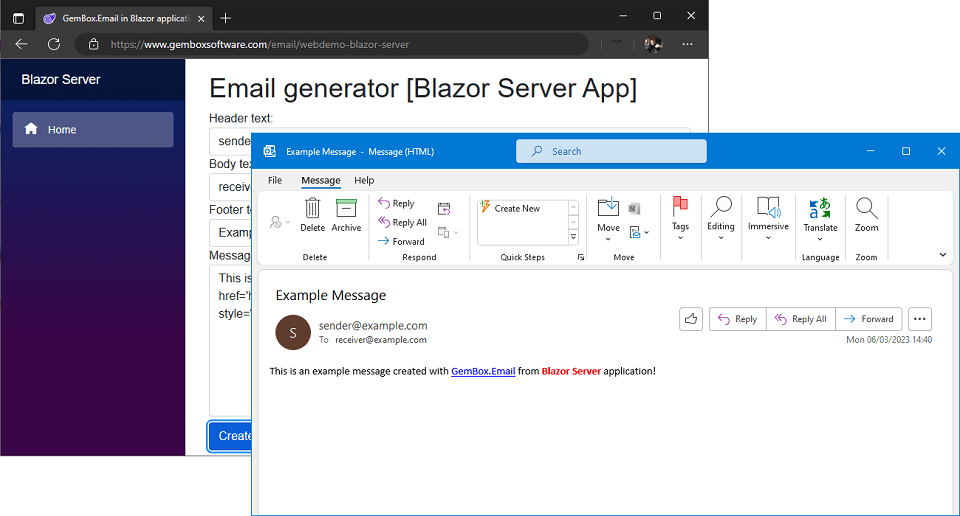Click the Outlook Search box
Viewport: 960px width, 516px height.
611,151
